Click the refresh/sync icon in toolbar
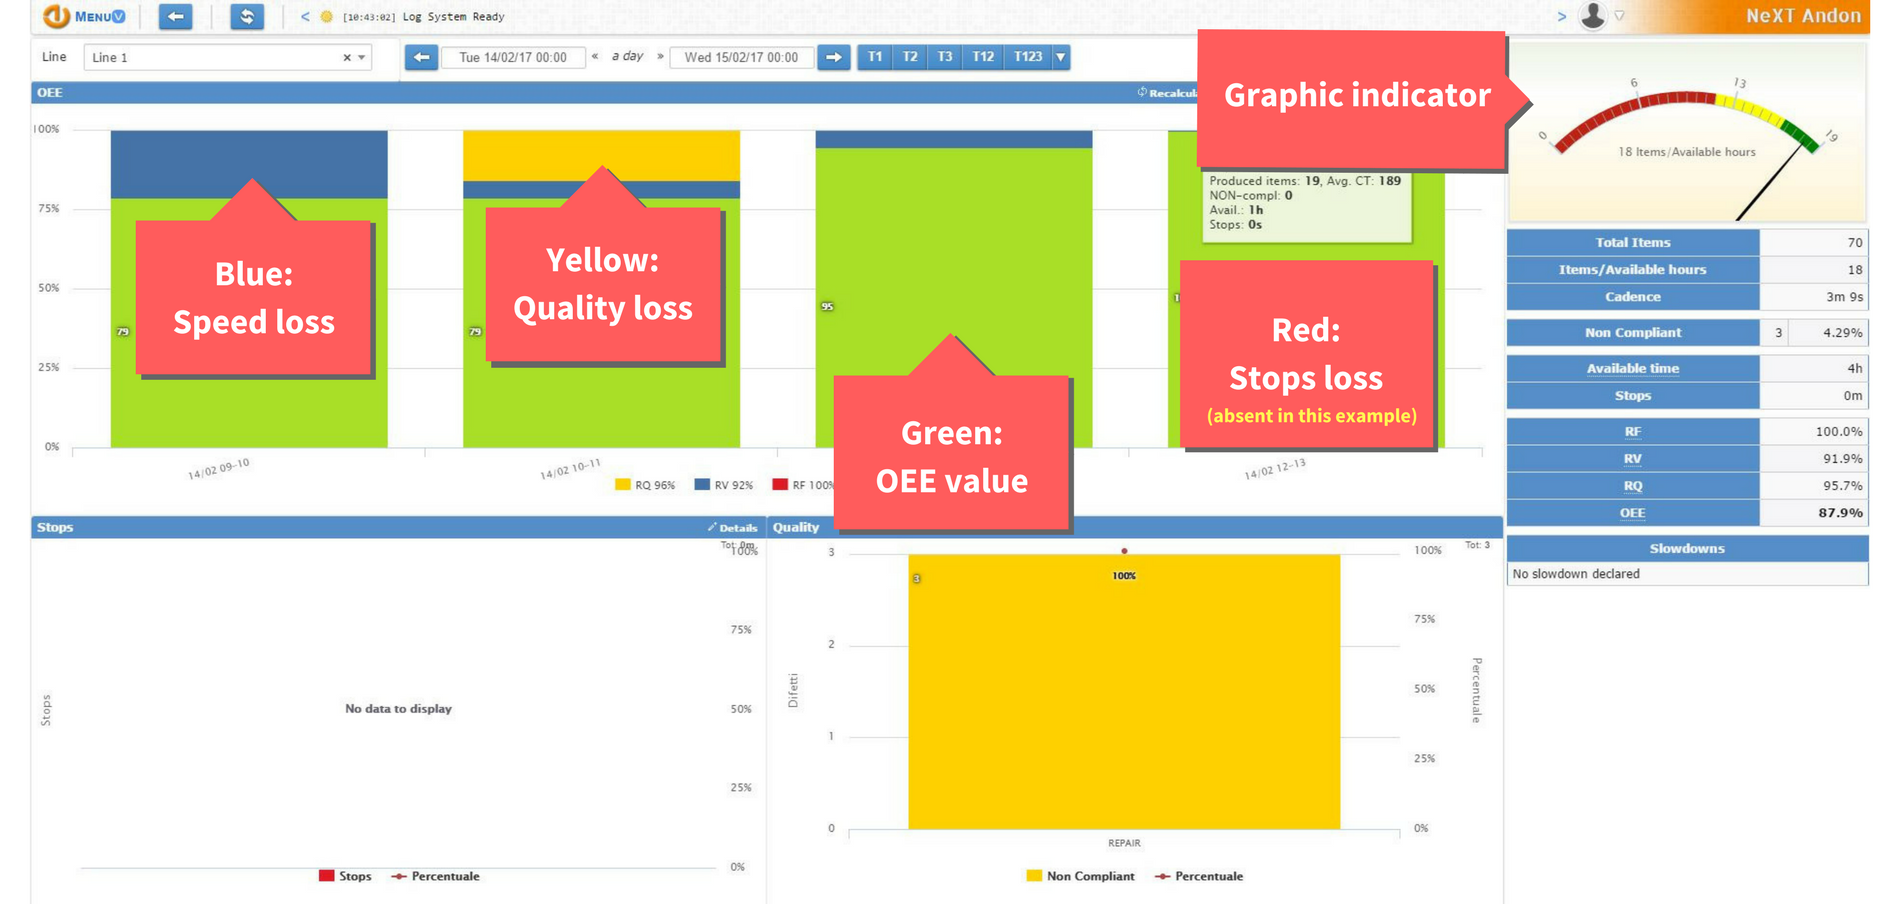Screen dimensions: 1901x904 click(248, 16)
